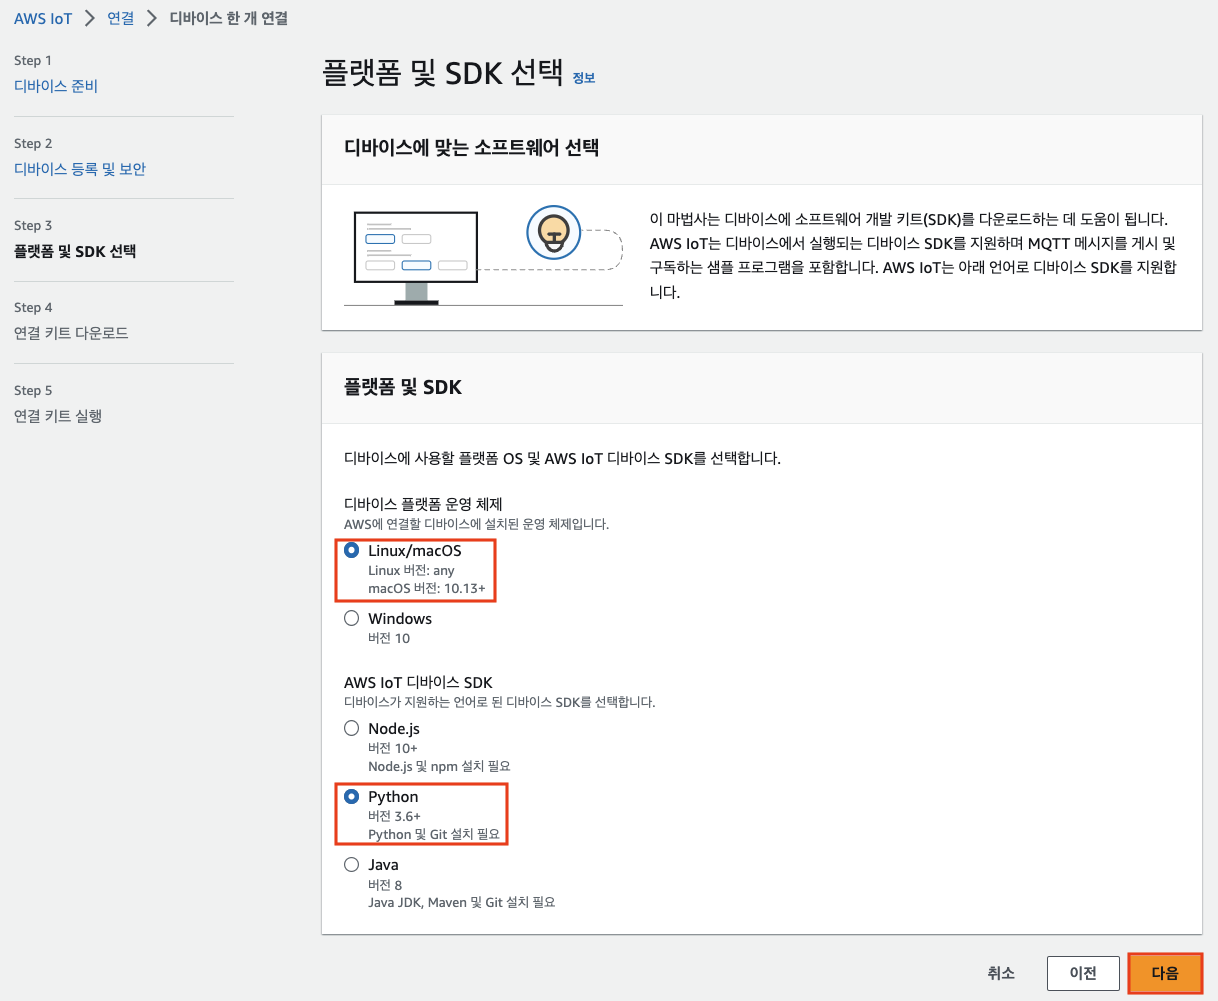Screen dimensions: 1218x1001
Task: Go to AWS IoT breadcrumb link
Action: (43, 19)
